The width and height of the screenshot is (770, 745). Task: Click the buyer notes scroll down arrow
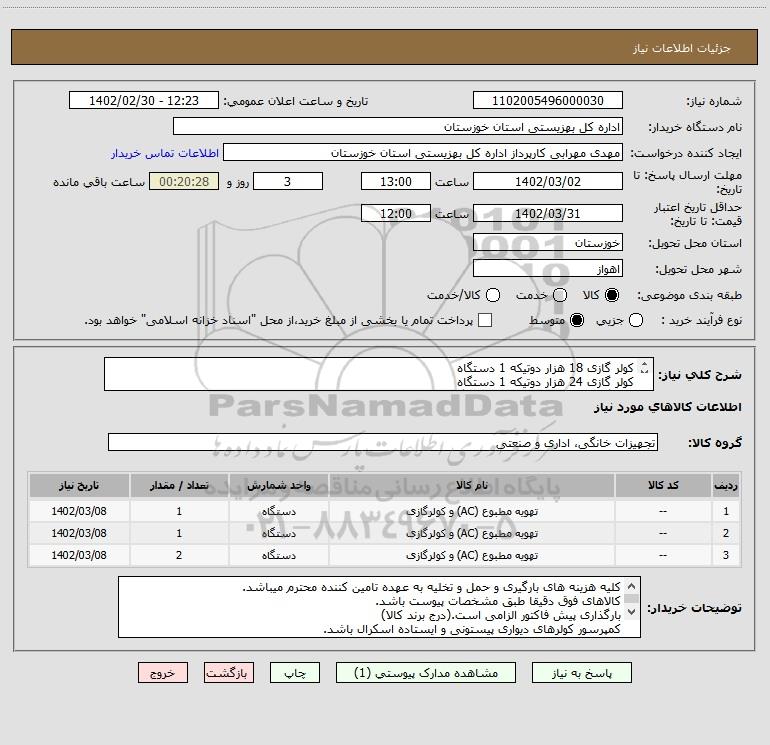pyautogui.click(x=632, y=612)
